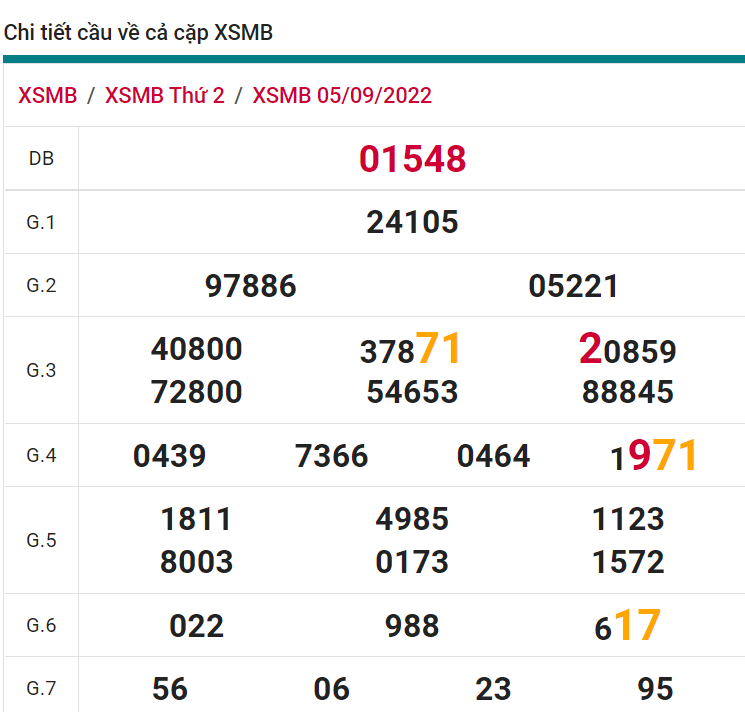Open the XSMB breadcrumb link

click(47, 96)
